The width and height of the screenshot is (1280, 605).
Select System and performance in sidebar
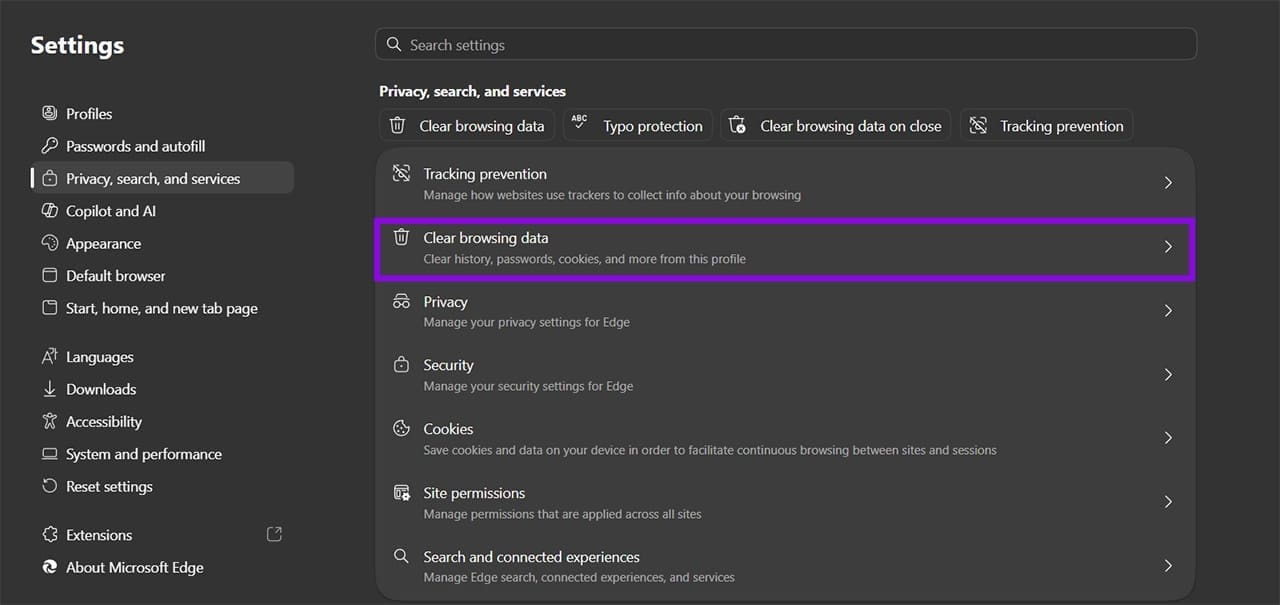point(162,454)
